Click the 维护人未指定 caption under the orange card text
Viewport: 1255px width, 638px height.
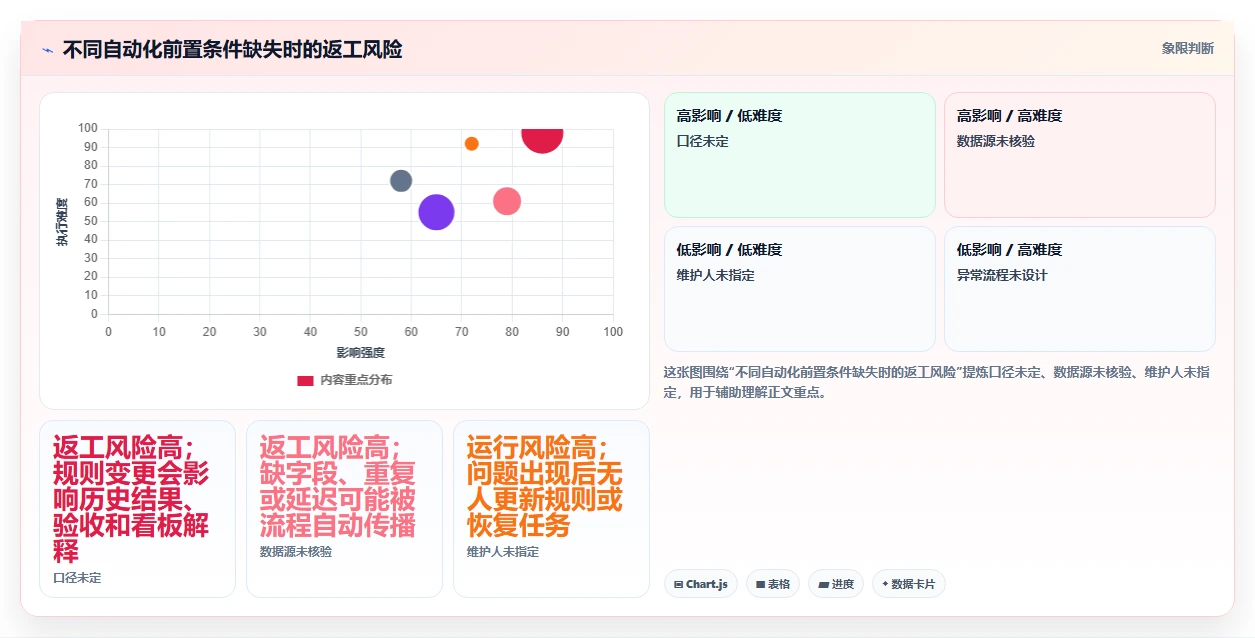(x=503, y=552)
